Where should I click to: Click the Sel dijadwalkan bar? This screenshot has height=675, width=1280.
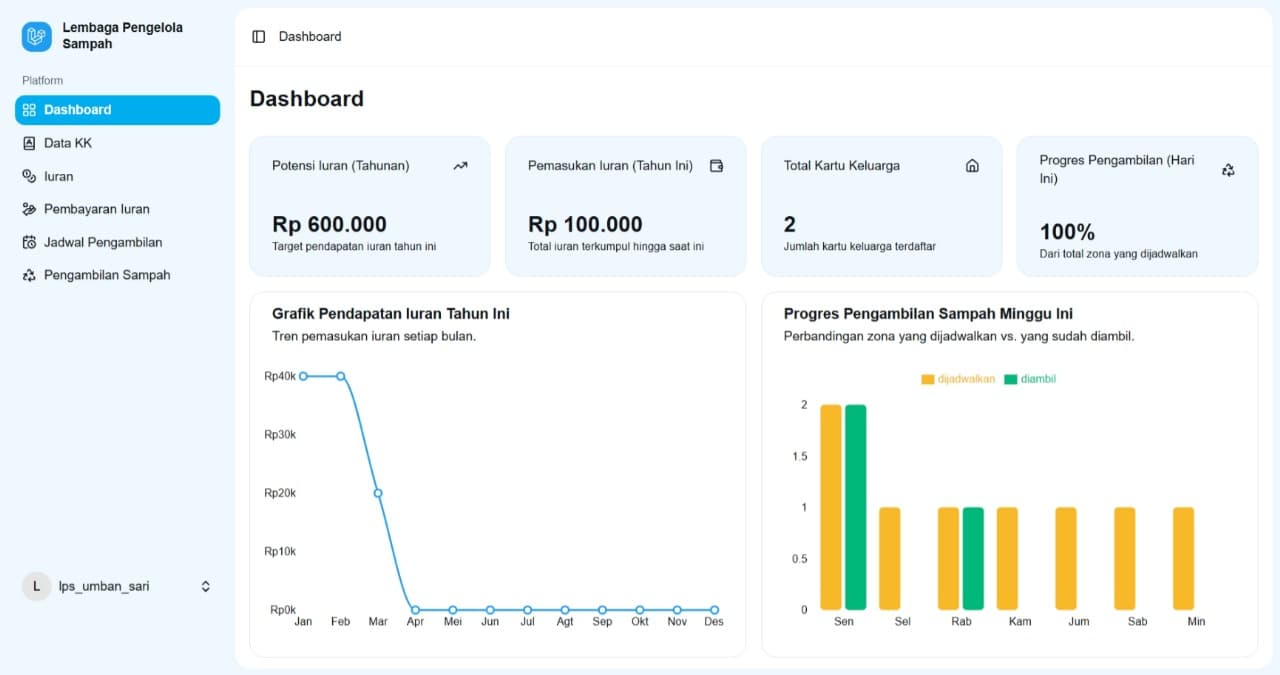point(890,558)
